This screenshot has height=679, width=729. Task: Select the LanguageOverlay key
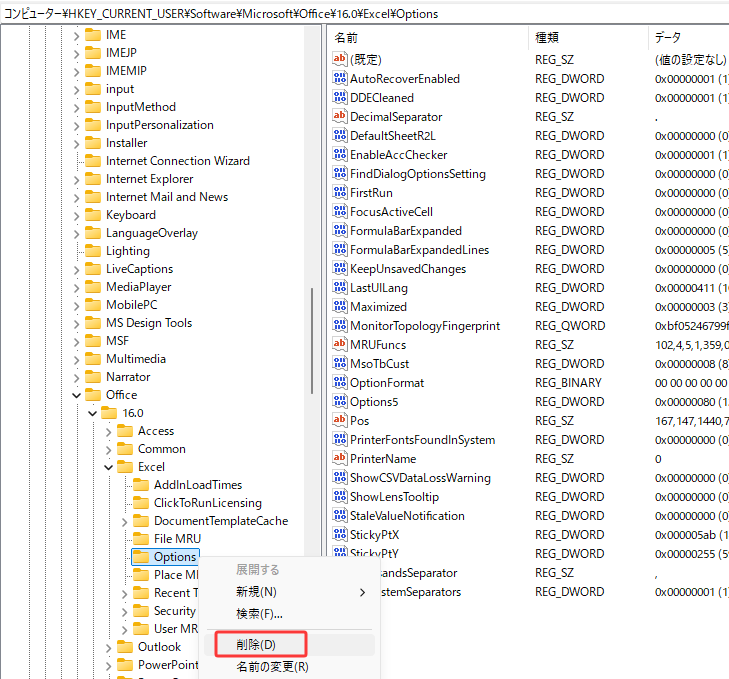152,233
